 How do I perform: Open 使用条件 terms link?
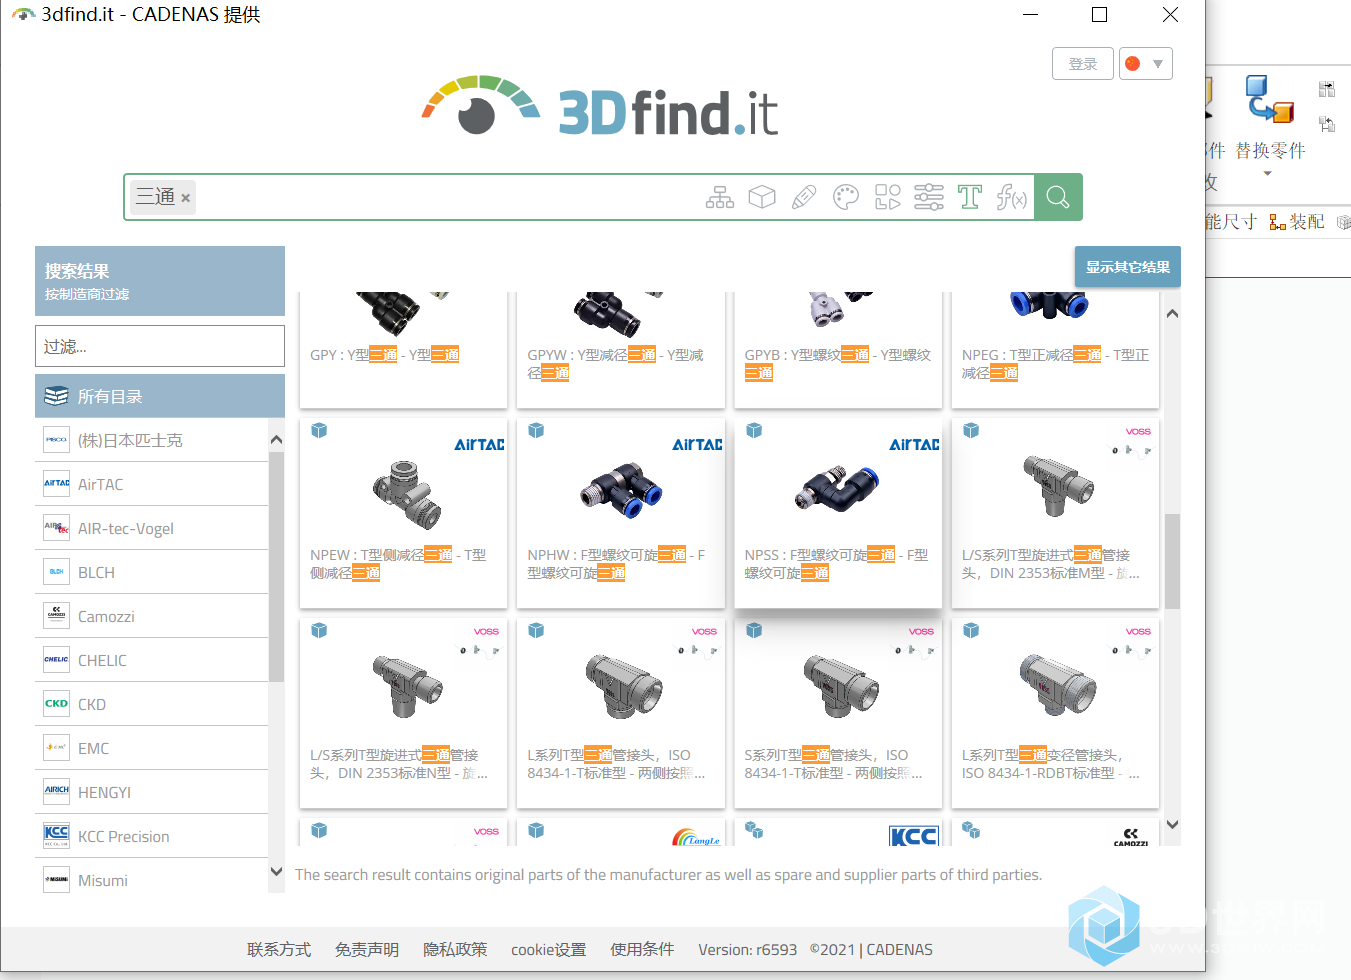tap(643, 949)
